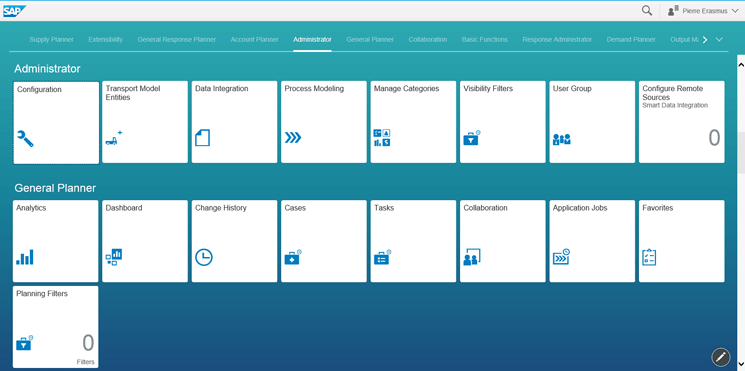Click the document icon on Data Integration tile
The width and height of the screenshot is (745, 371).
(202, 138)
